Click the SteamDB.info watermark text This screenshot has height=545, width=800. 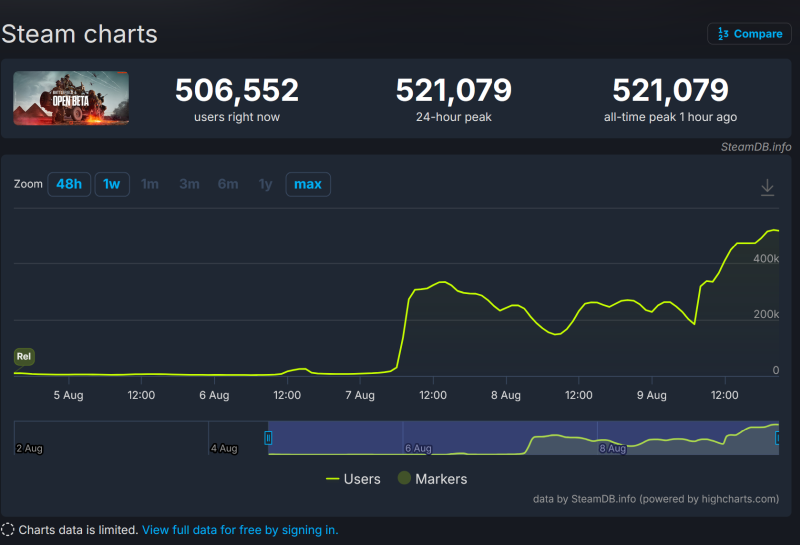coord(756,147)
